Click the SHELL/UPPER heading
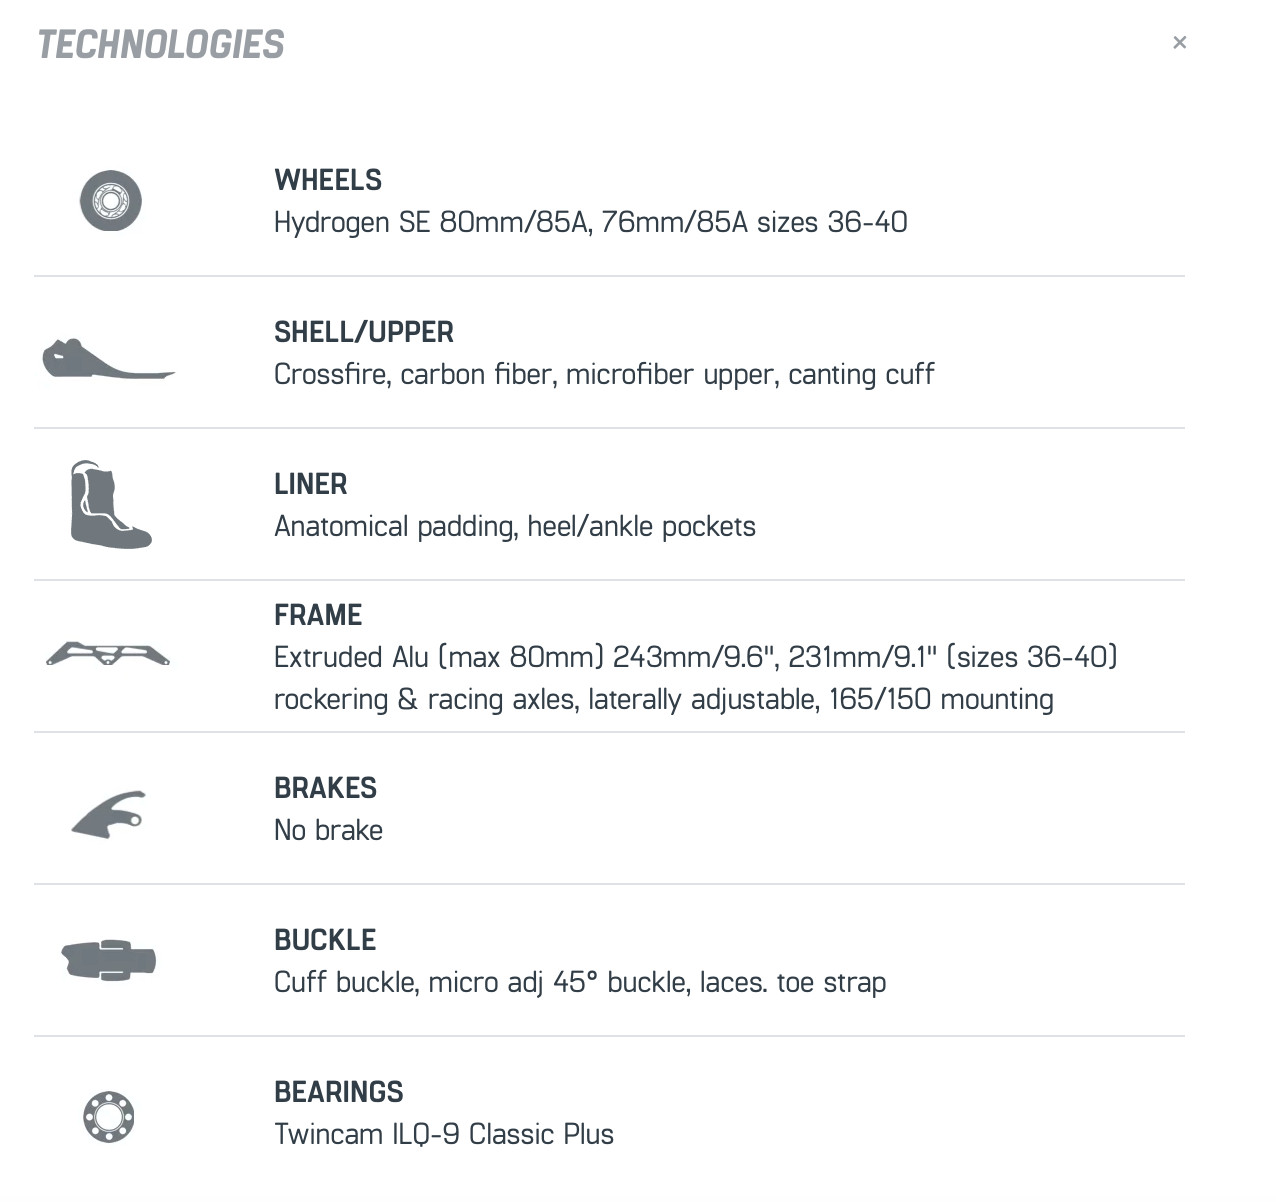Viewport: 1276px width, 1202px height. 364,332
